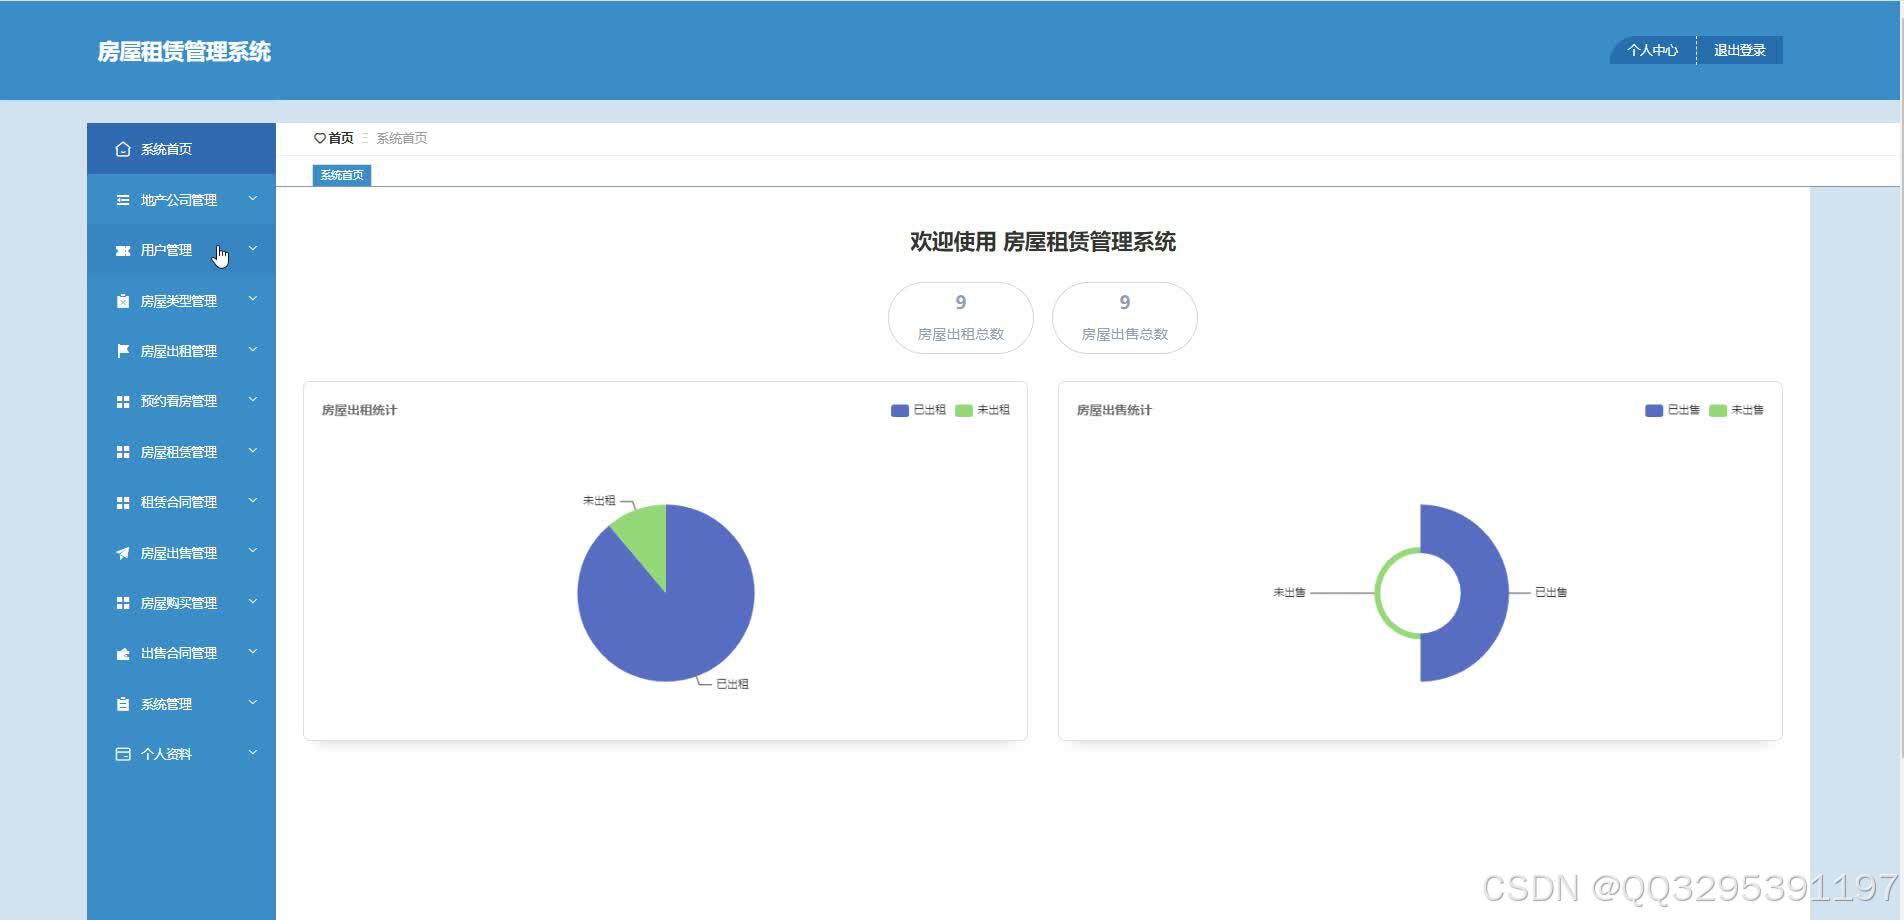
Task: Click the grid icon beside 房屋租赁管理
Action: click(x=123, y=452)
